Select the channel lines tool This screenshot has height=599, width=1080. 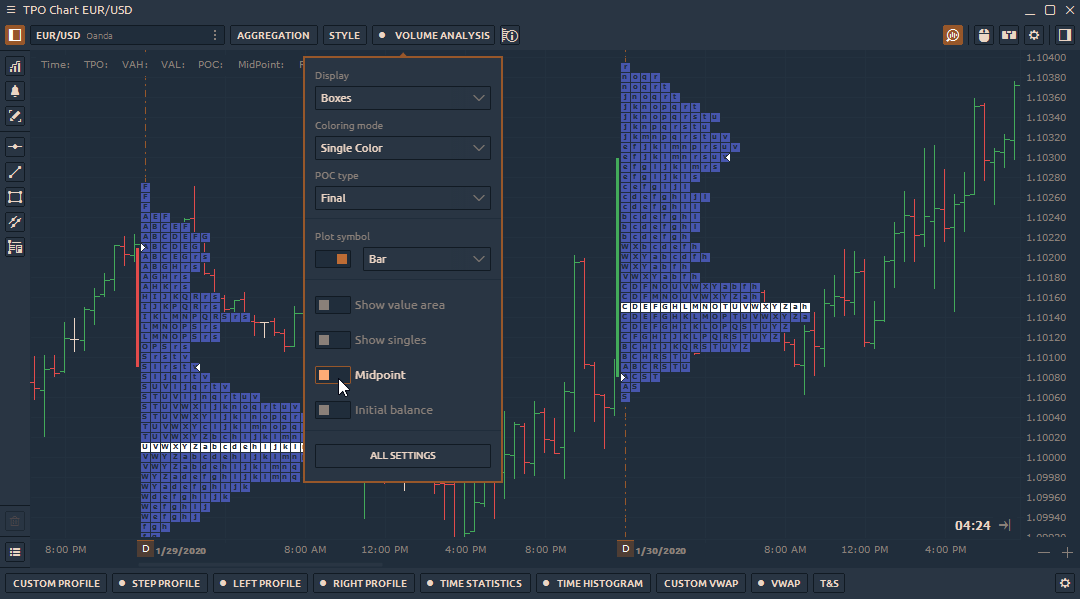click(x=14, y=222)
